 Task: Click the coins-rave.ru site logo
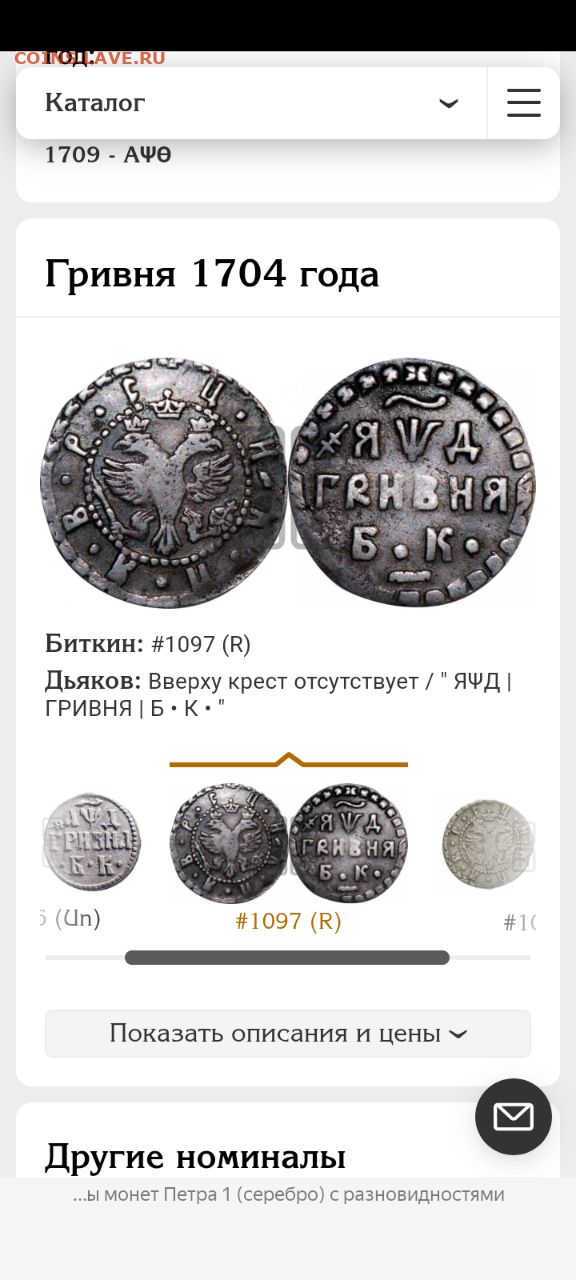[x=90, y=58]
